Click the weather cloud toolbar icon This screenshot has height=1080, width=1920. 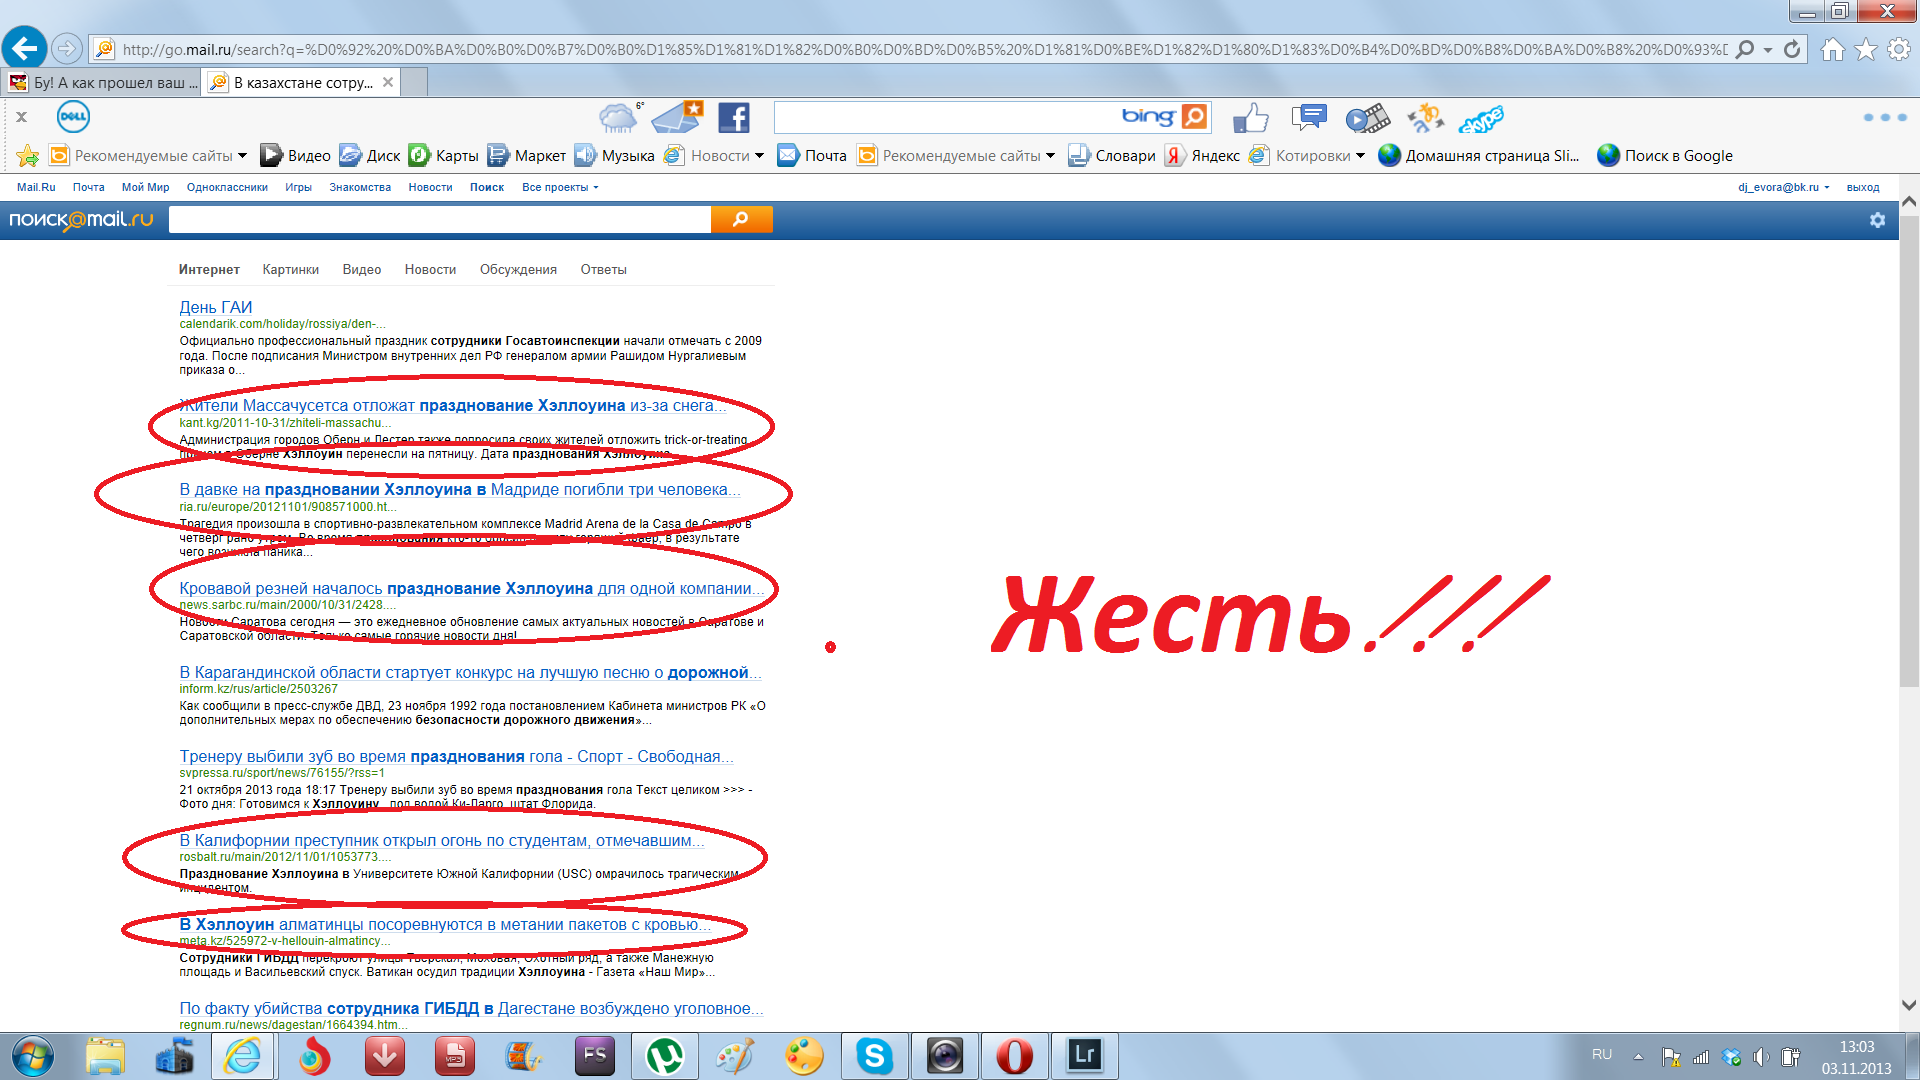[618, 118]
